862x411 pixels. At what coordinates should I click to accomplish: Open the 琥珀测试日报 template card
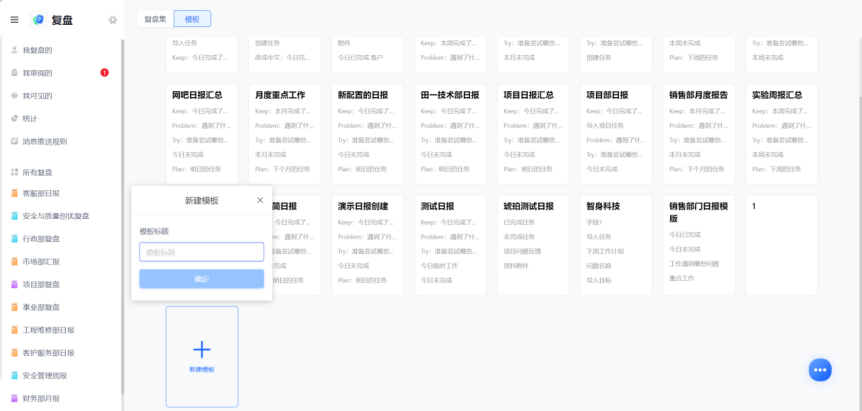tap(533, 246)
